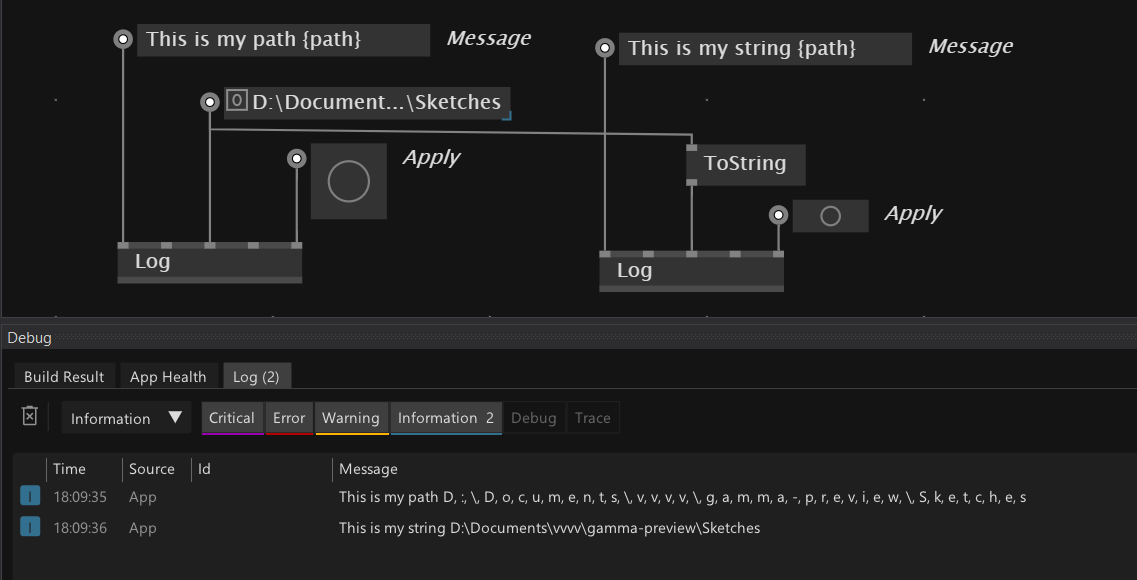Click the circle pin of the left Apply bang

(297, 158)
